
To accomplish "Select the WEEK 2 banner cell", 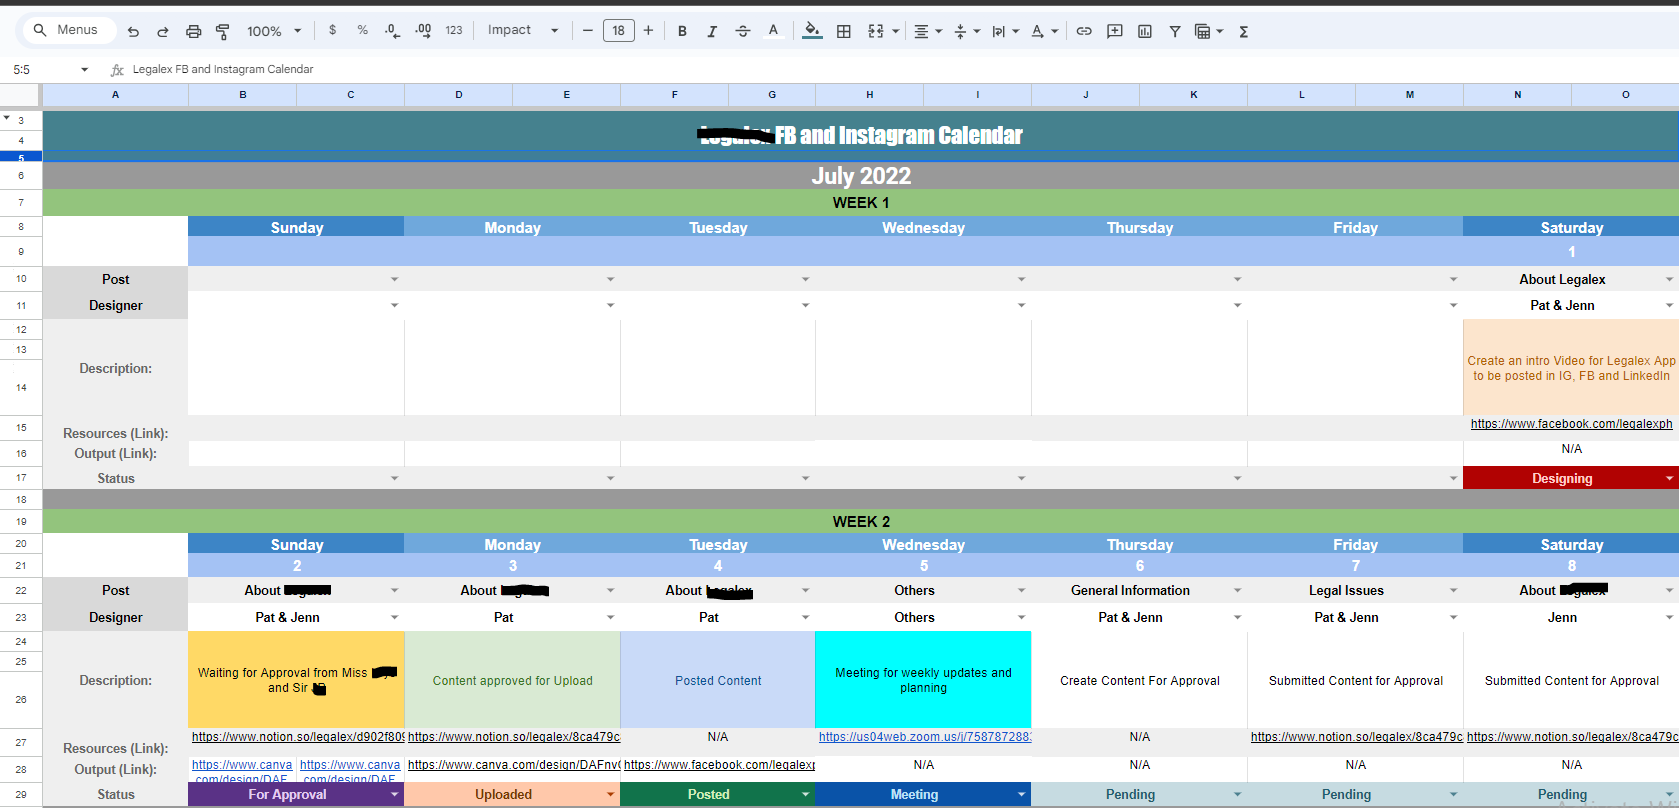I will [861, 522].
